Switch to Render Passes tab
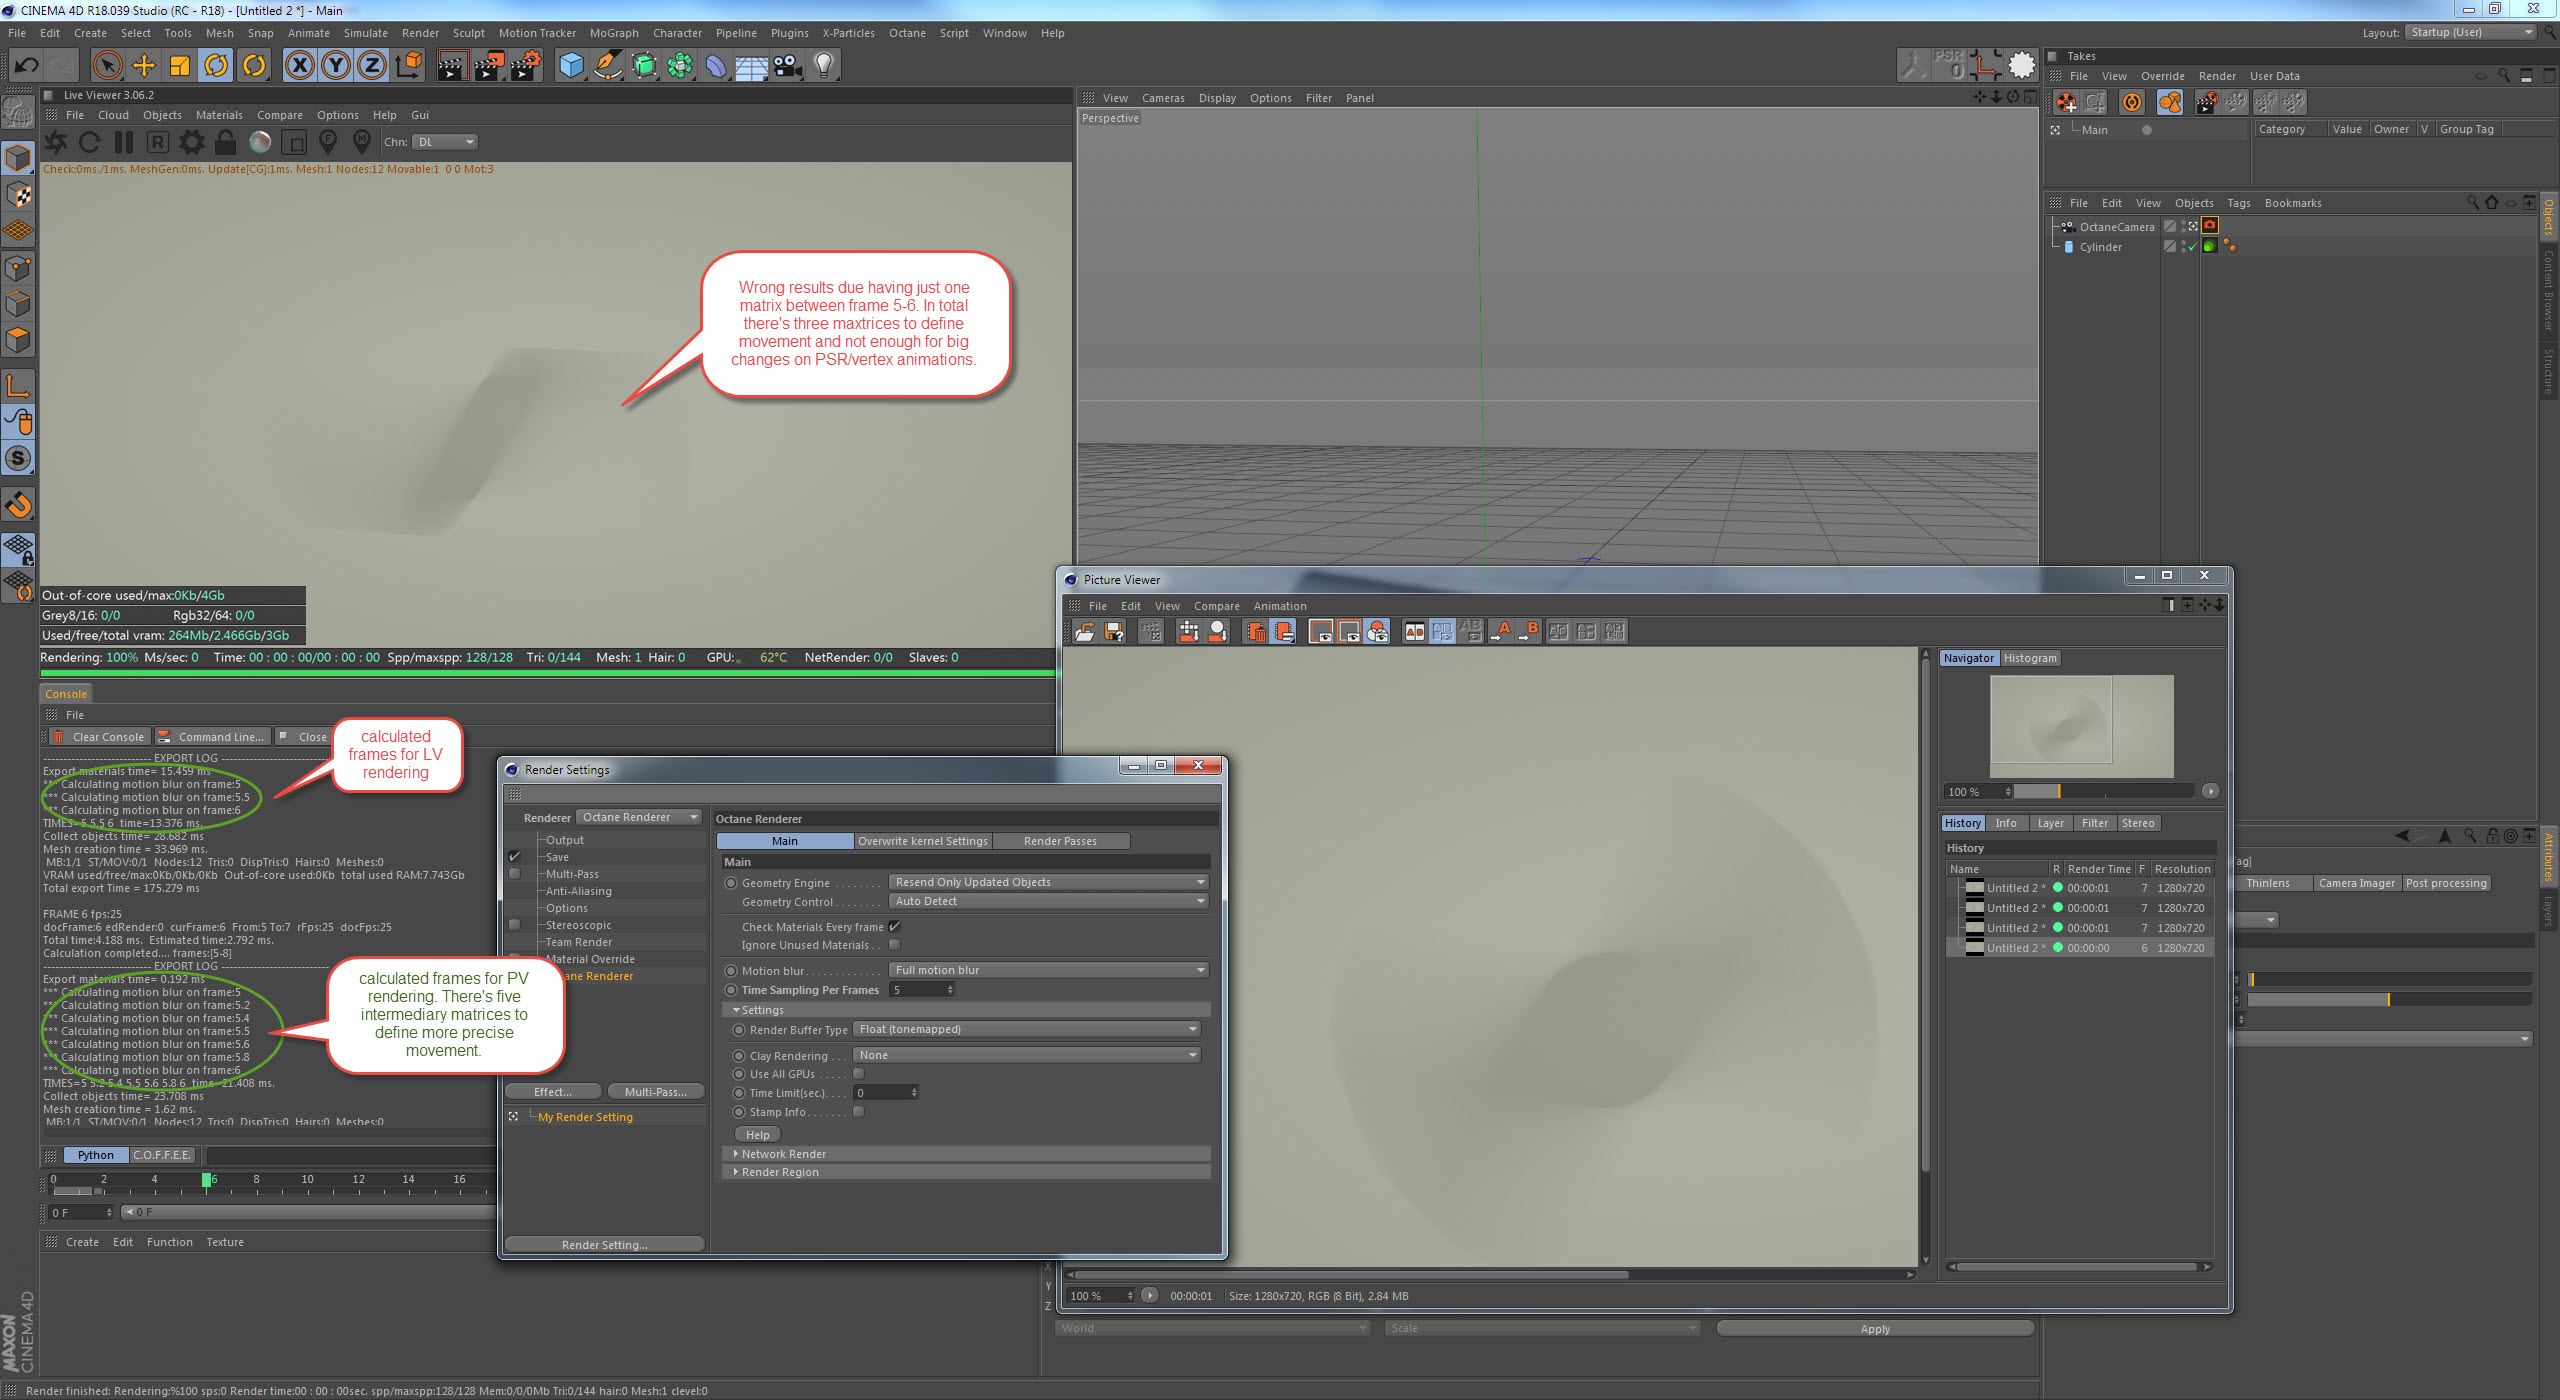This screenshot has height=1400, width=2560. [x=1060, y=841]
